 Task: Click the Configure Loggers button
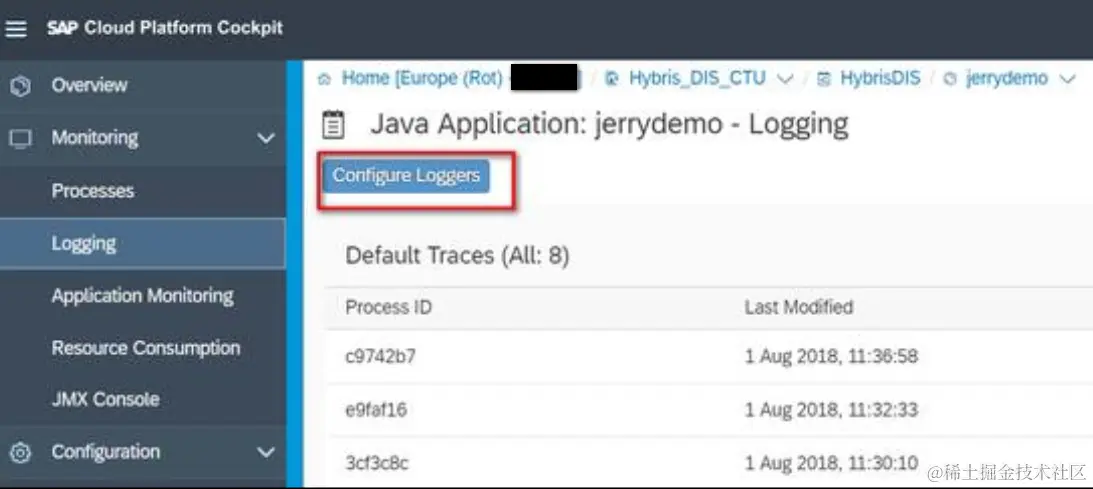pyautogui.click(x=406, y=176)
